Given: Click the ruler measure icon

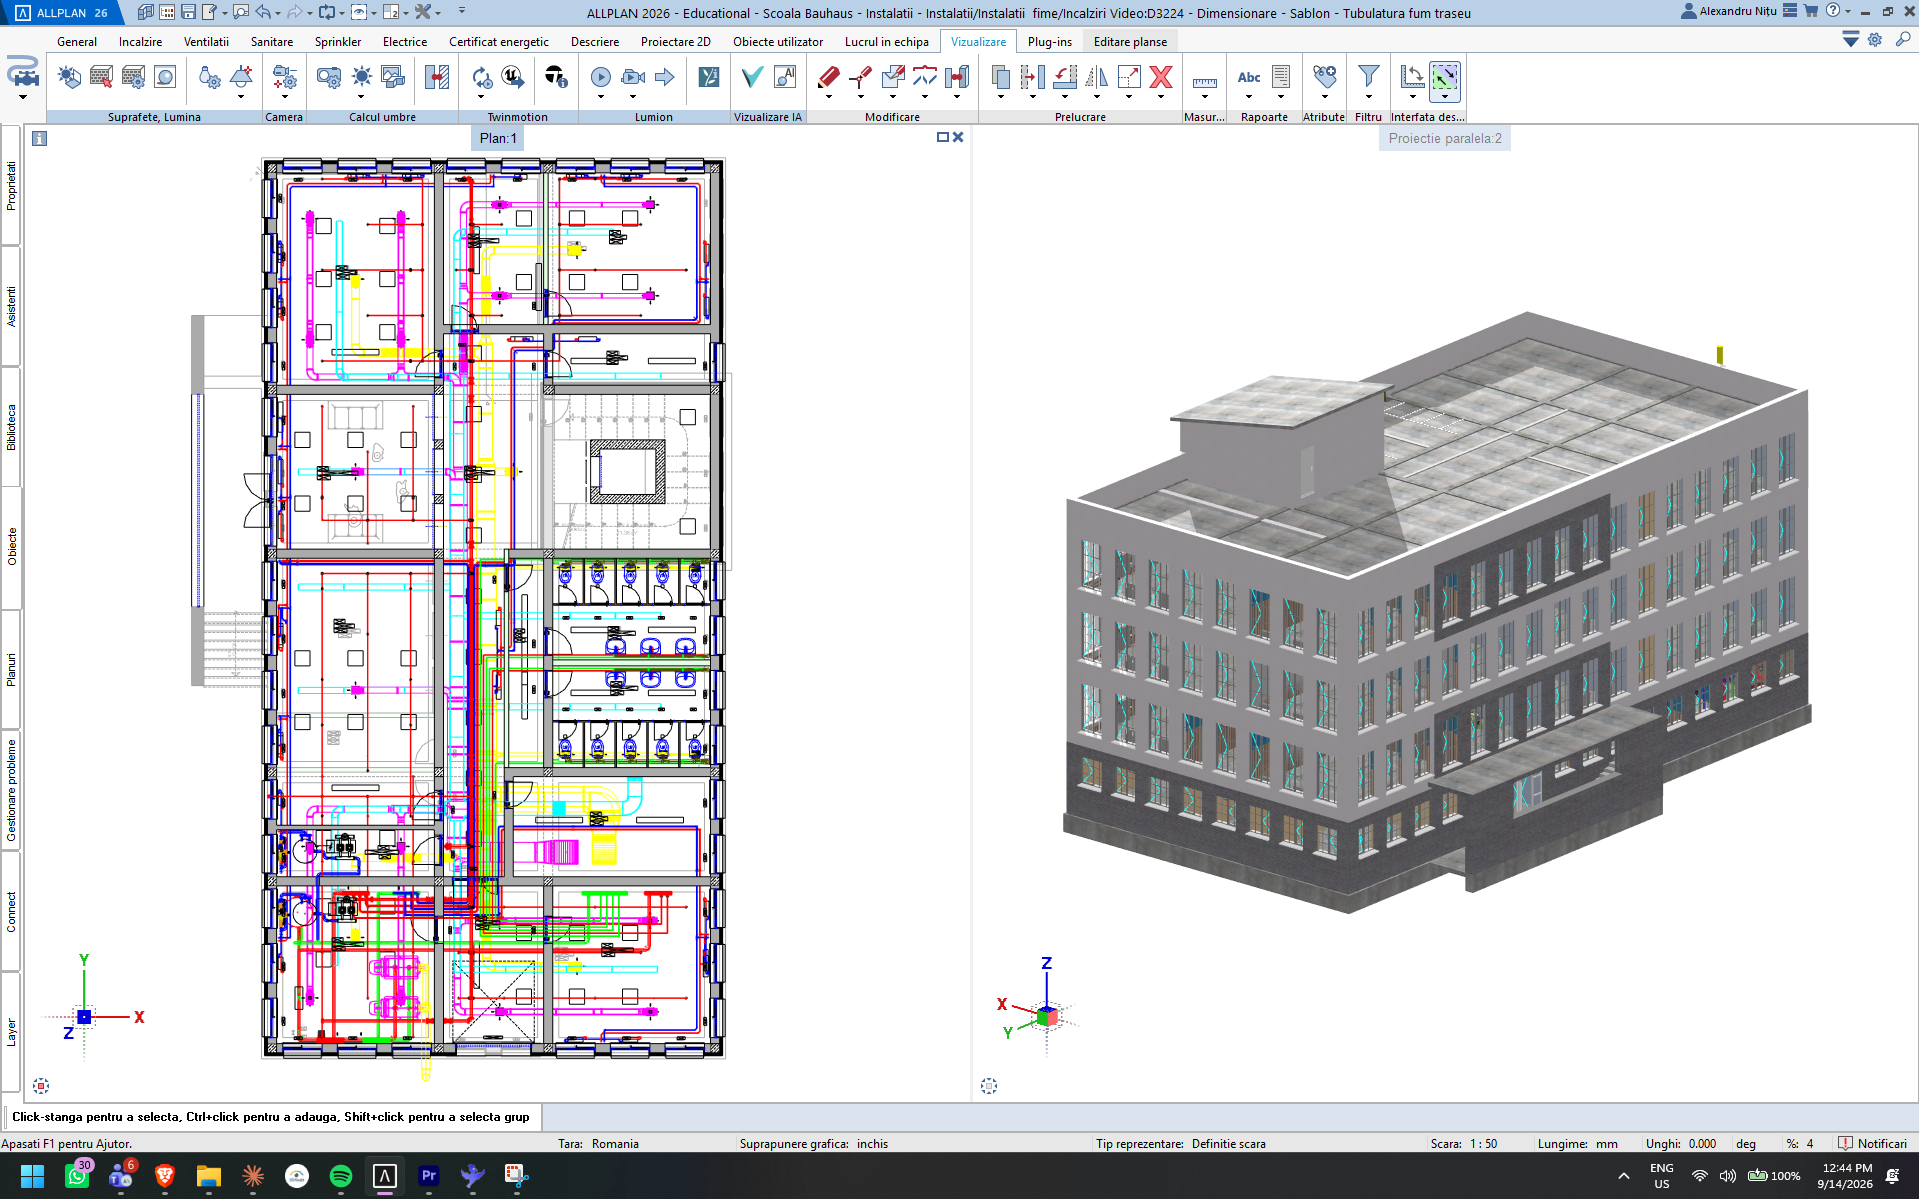Looking at the screenshot, I should [x=1204, y=82].
